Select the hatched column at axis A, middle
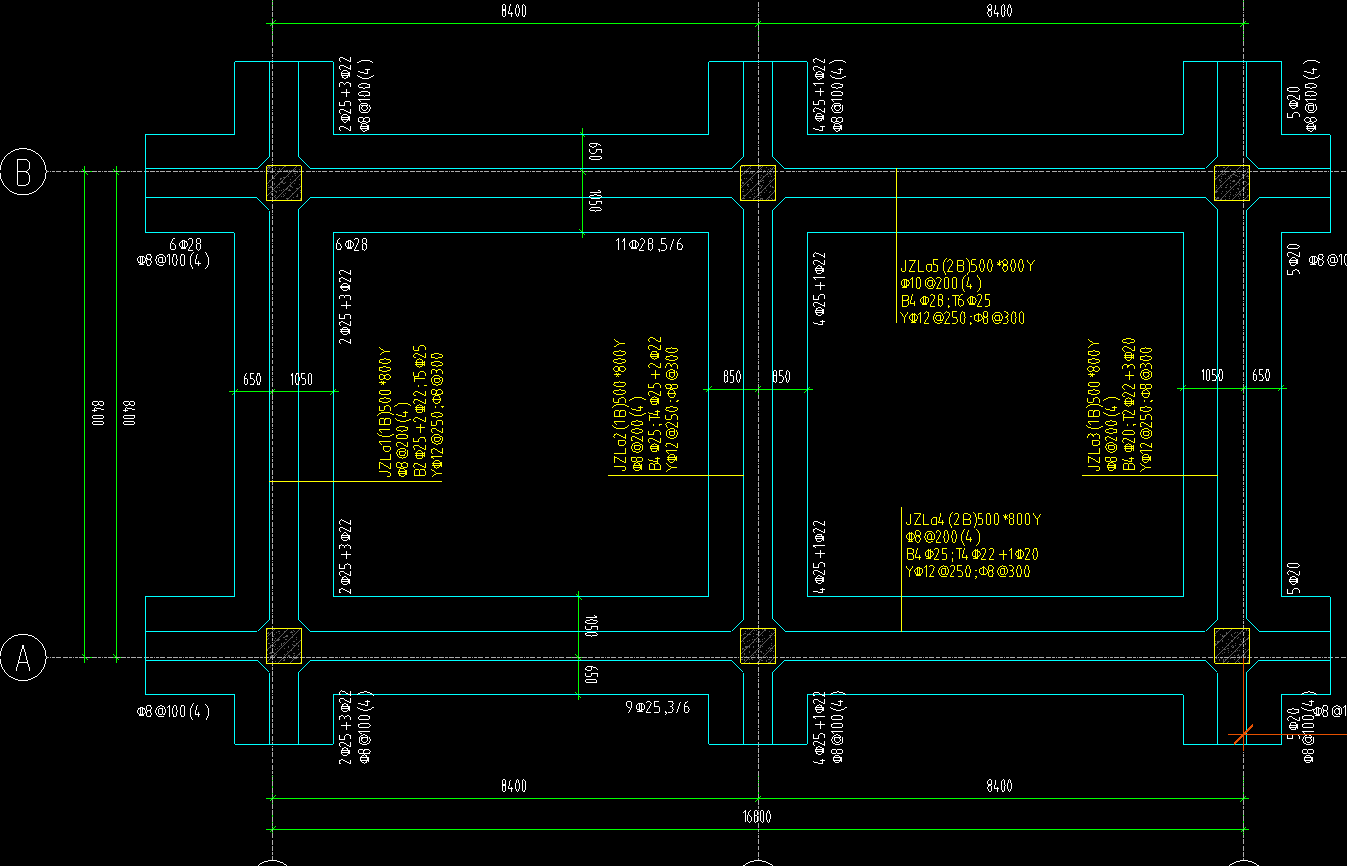 tap(758, 645)
